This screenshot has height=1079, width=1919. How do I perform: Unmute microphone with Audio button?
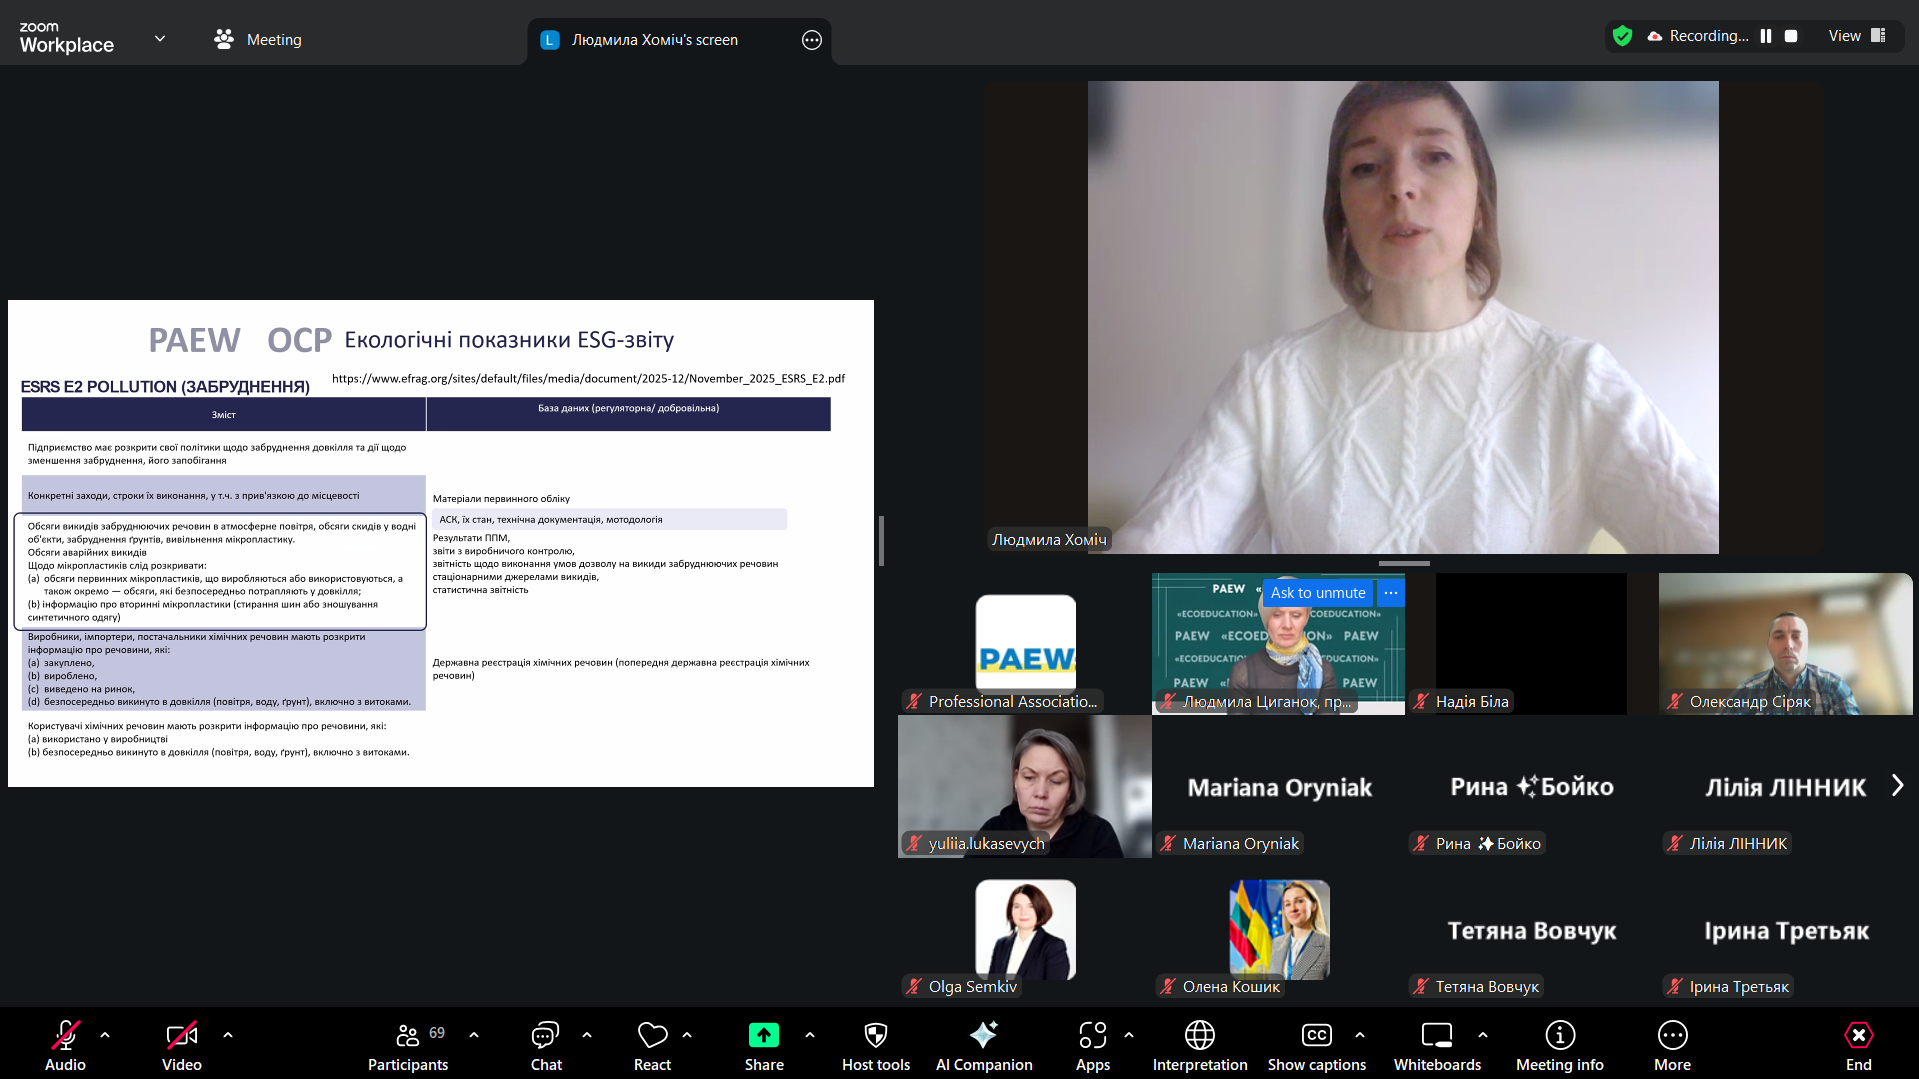click(65, 1045)
